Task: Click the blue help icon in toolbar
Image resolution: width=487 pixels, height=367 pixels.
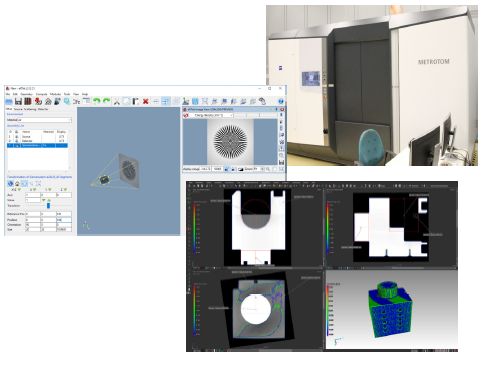Action: pos(281,101)
